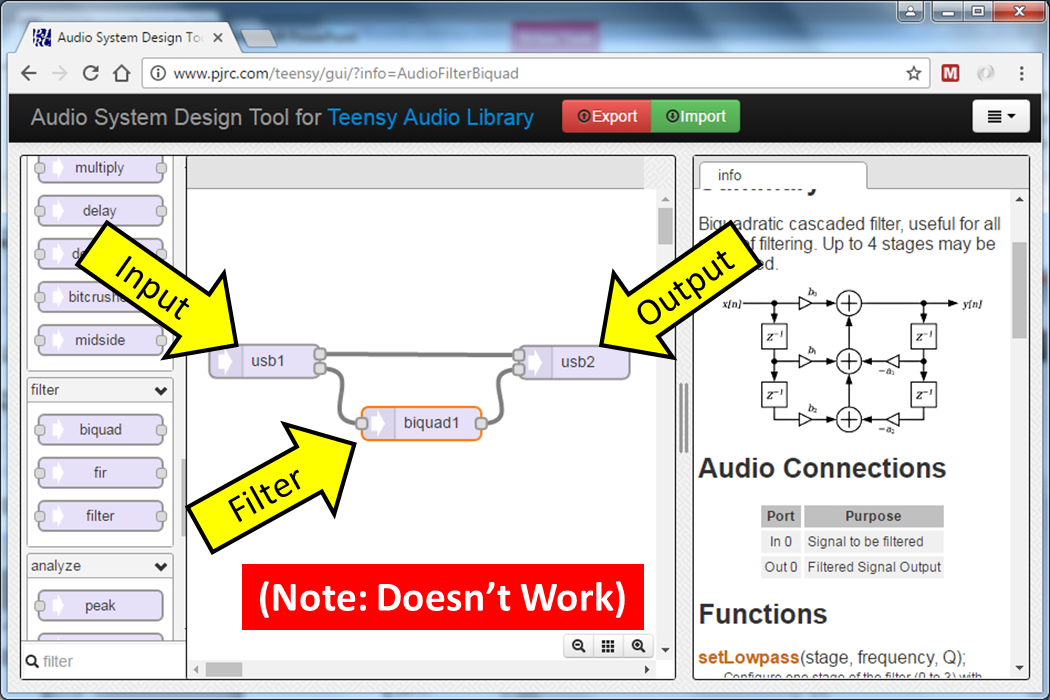Open Teensy Audio Library link
This screenshot has height=700, width=1050.
click(431, 117)
